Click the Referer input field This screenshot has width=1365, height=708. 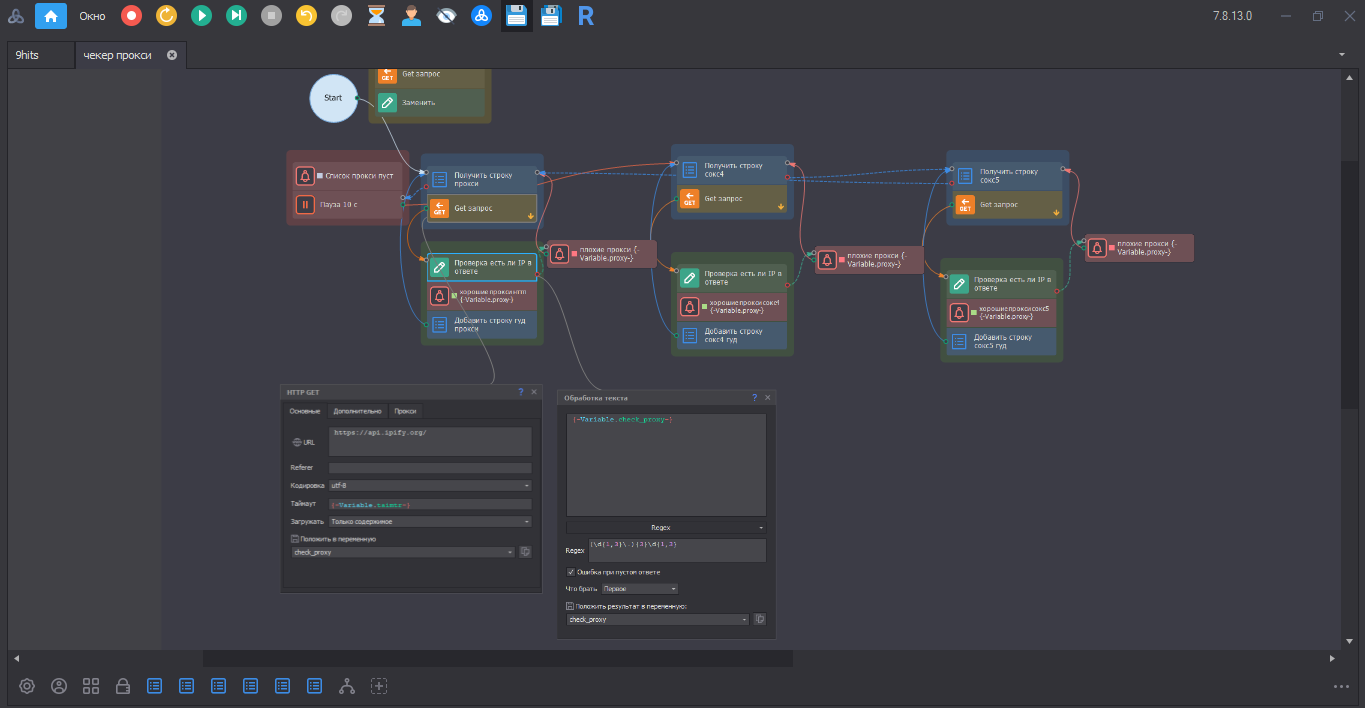(430, 468)
